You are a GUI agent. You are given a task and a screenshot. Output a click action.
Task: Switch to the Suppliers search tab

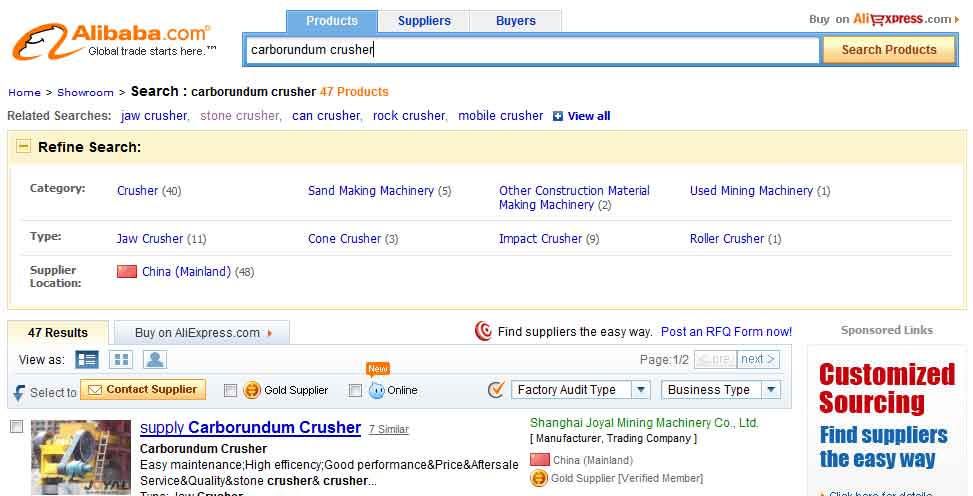tap(424, 21)
